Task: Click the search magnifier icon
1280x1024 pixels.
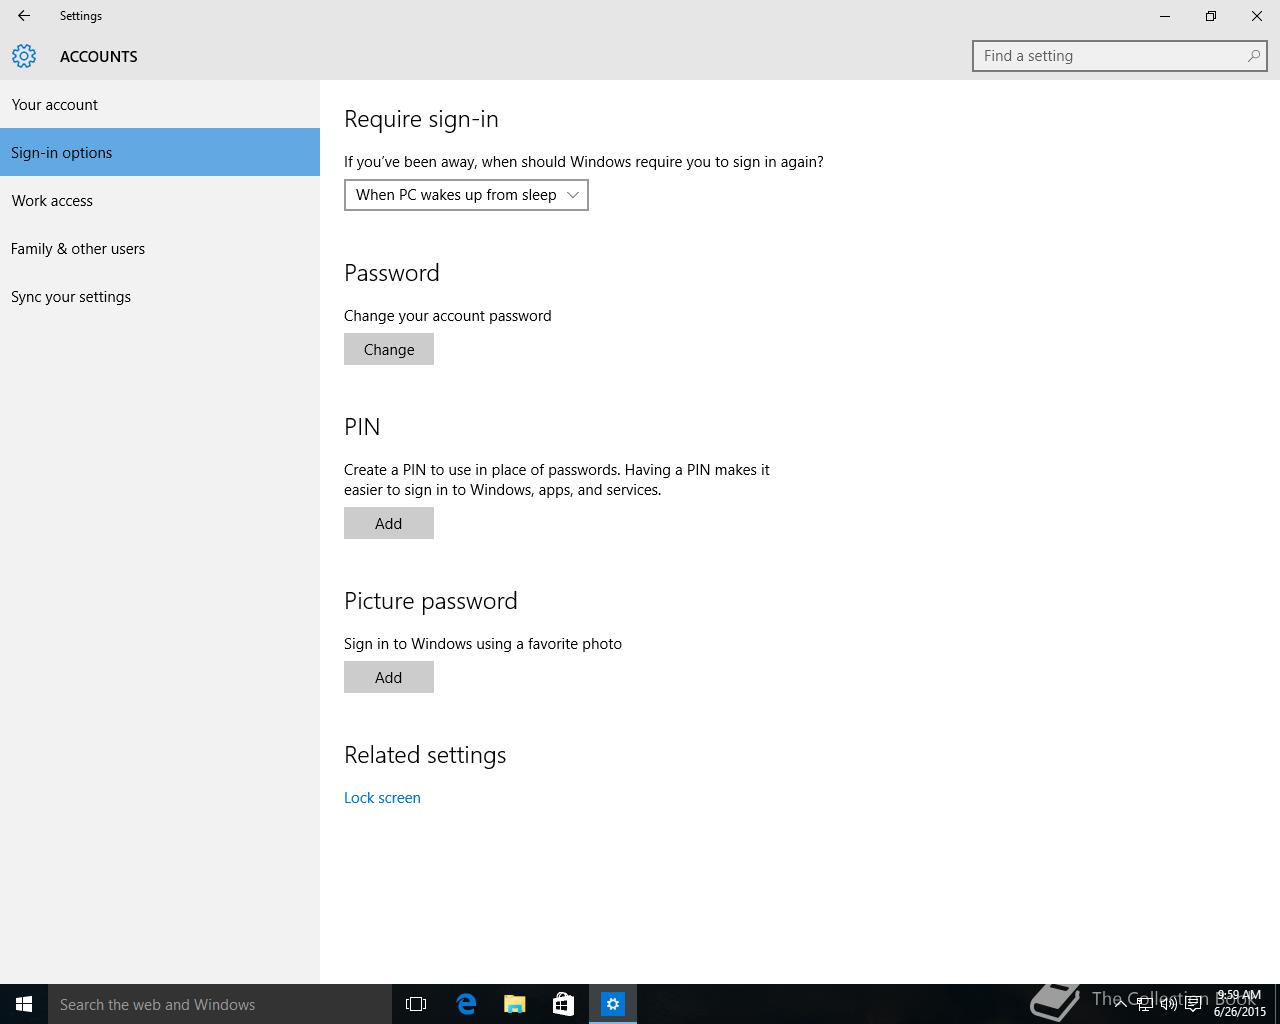Action: coord(1253,56)
